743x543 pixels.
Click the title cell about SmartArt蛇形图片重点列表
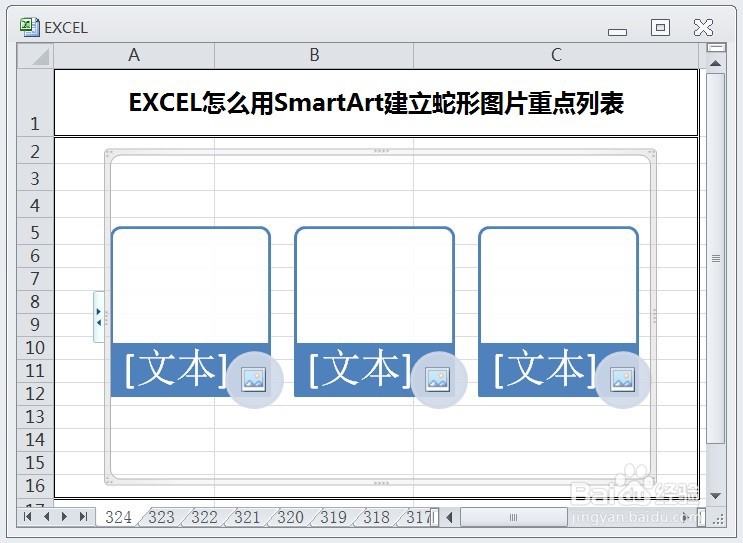(x=376, y=103)
